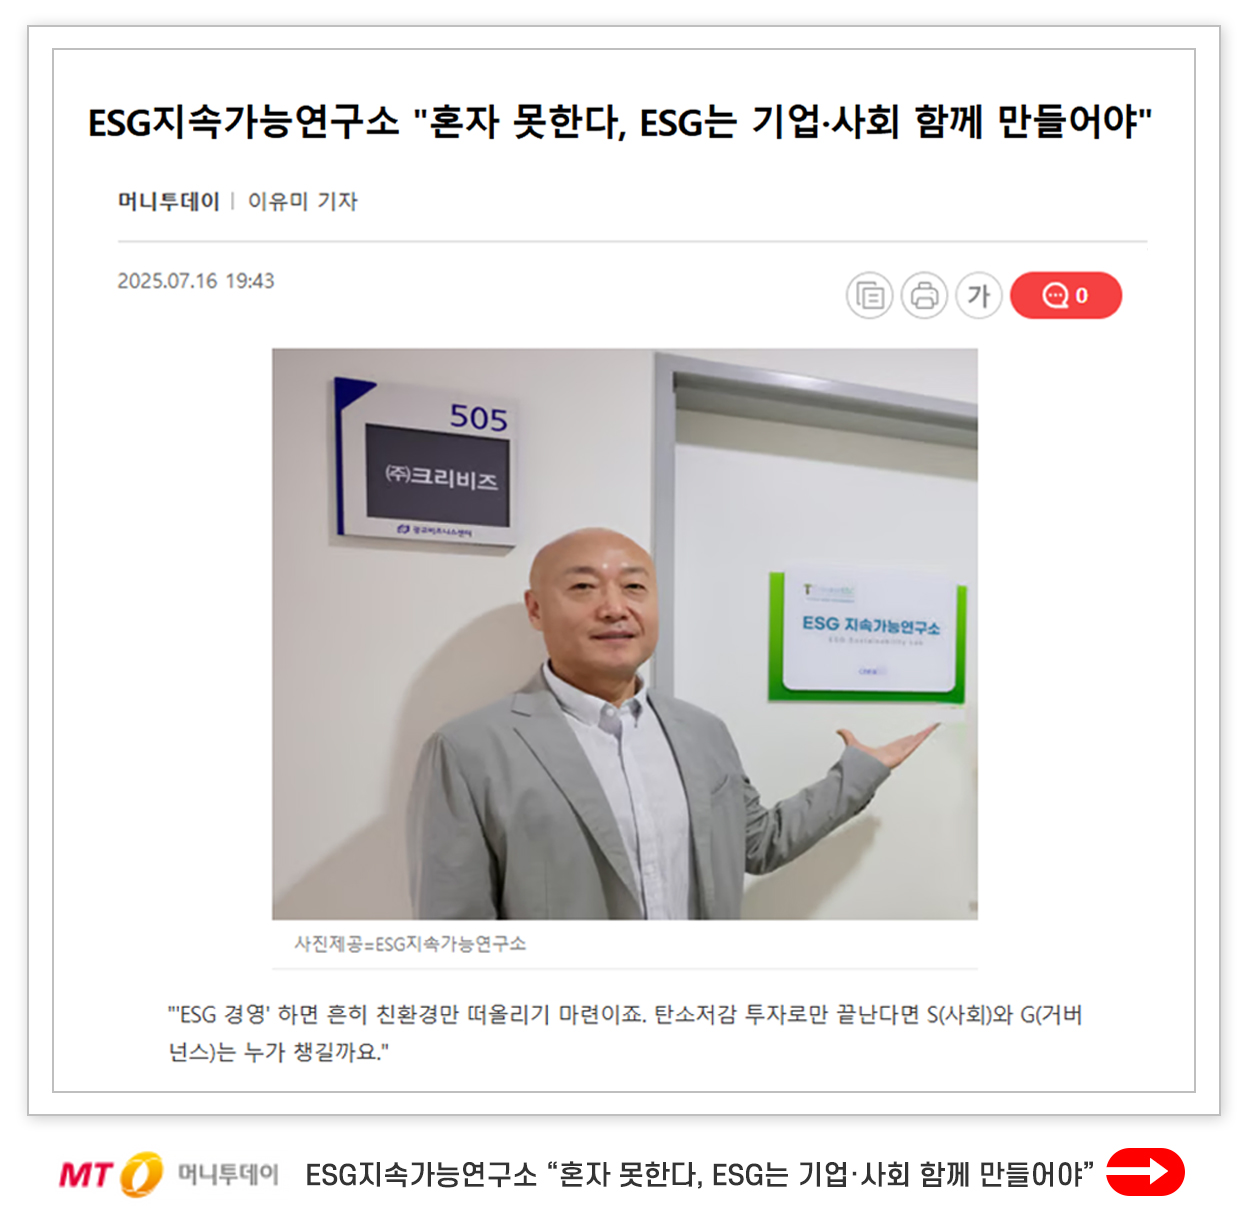
Task: Click the copy article icon
Action: pyautogui.click(x=869, y=296)
